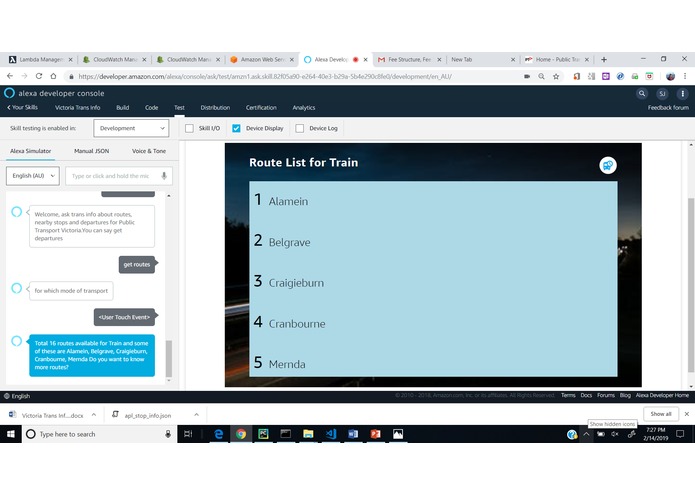Open the SJ user account avatar

coord(662,93)
